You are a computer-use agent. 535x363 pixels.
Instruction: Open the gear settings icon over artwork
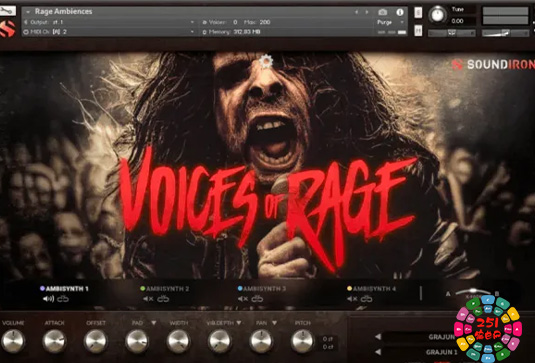[x=266, y=61]
